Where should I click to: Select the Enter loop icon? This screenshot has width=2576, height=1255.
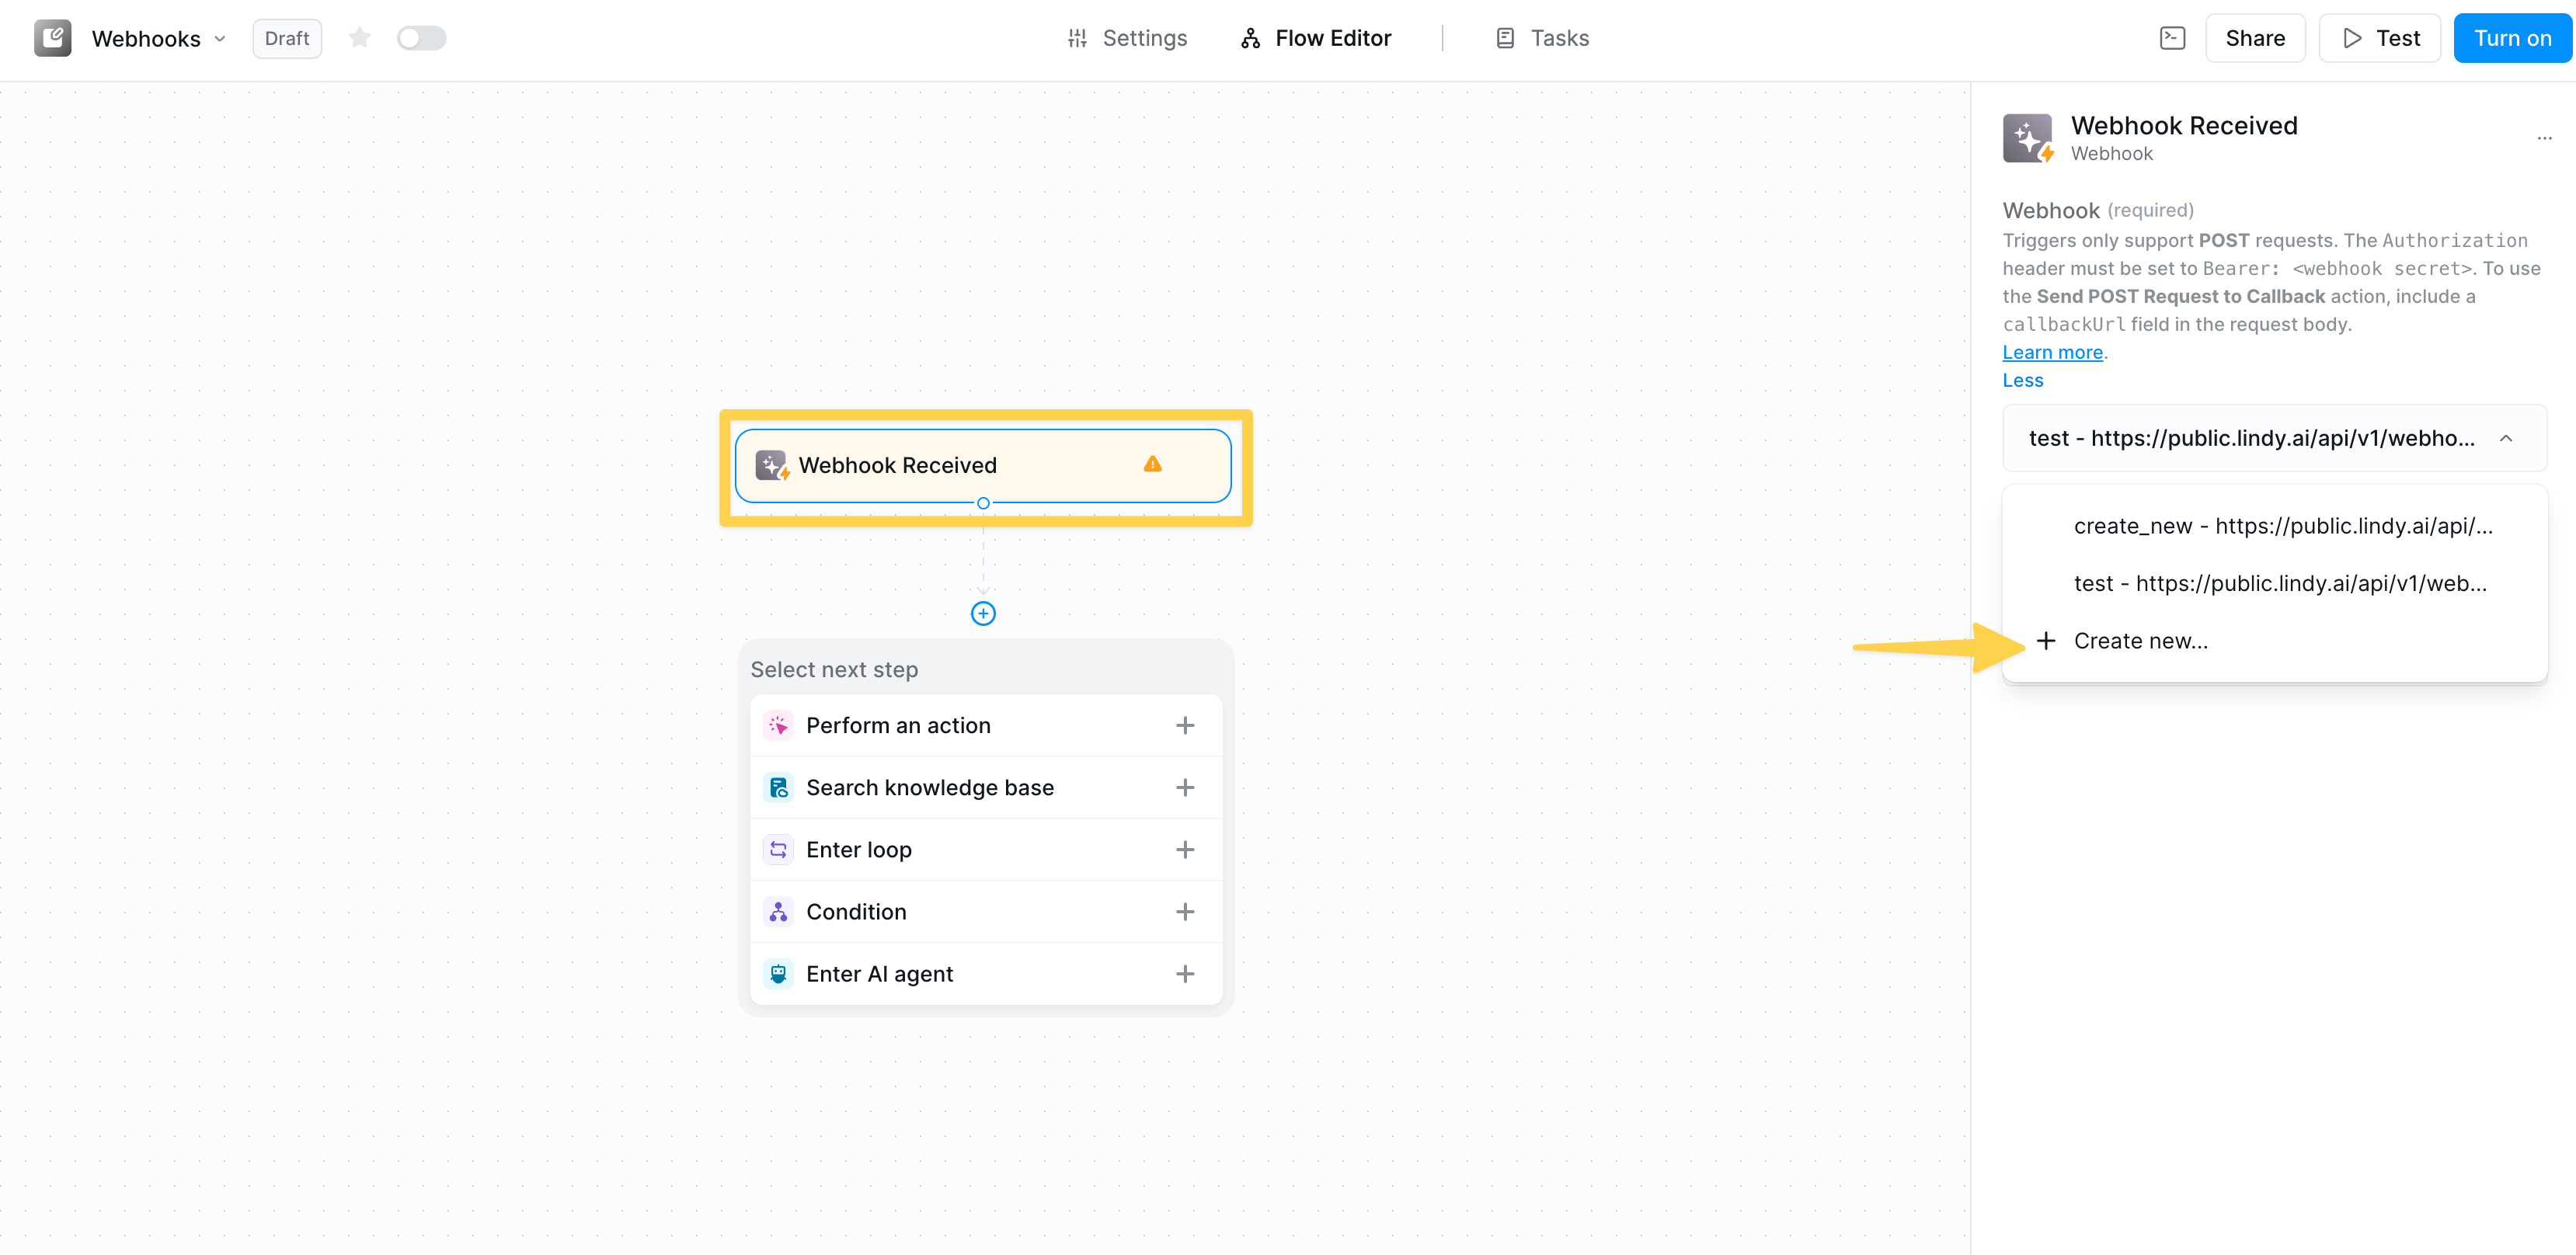(778, 849)
